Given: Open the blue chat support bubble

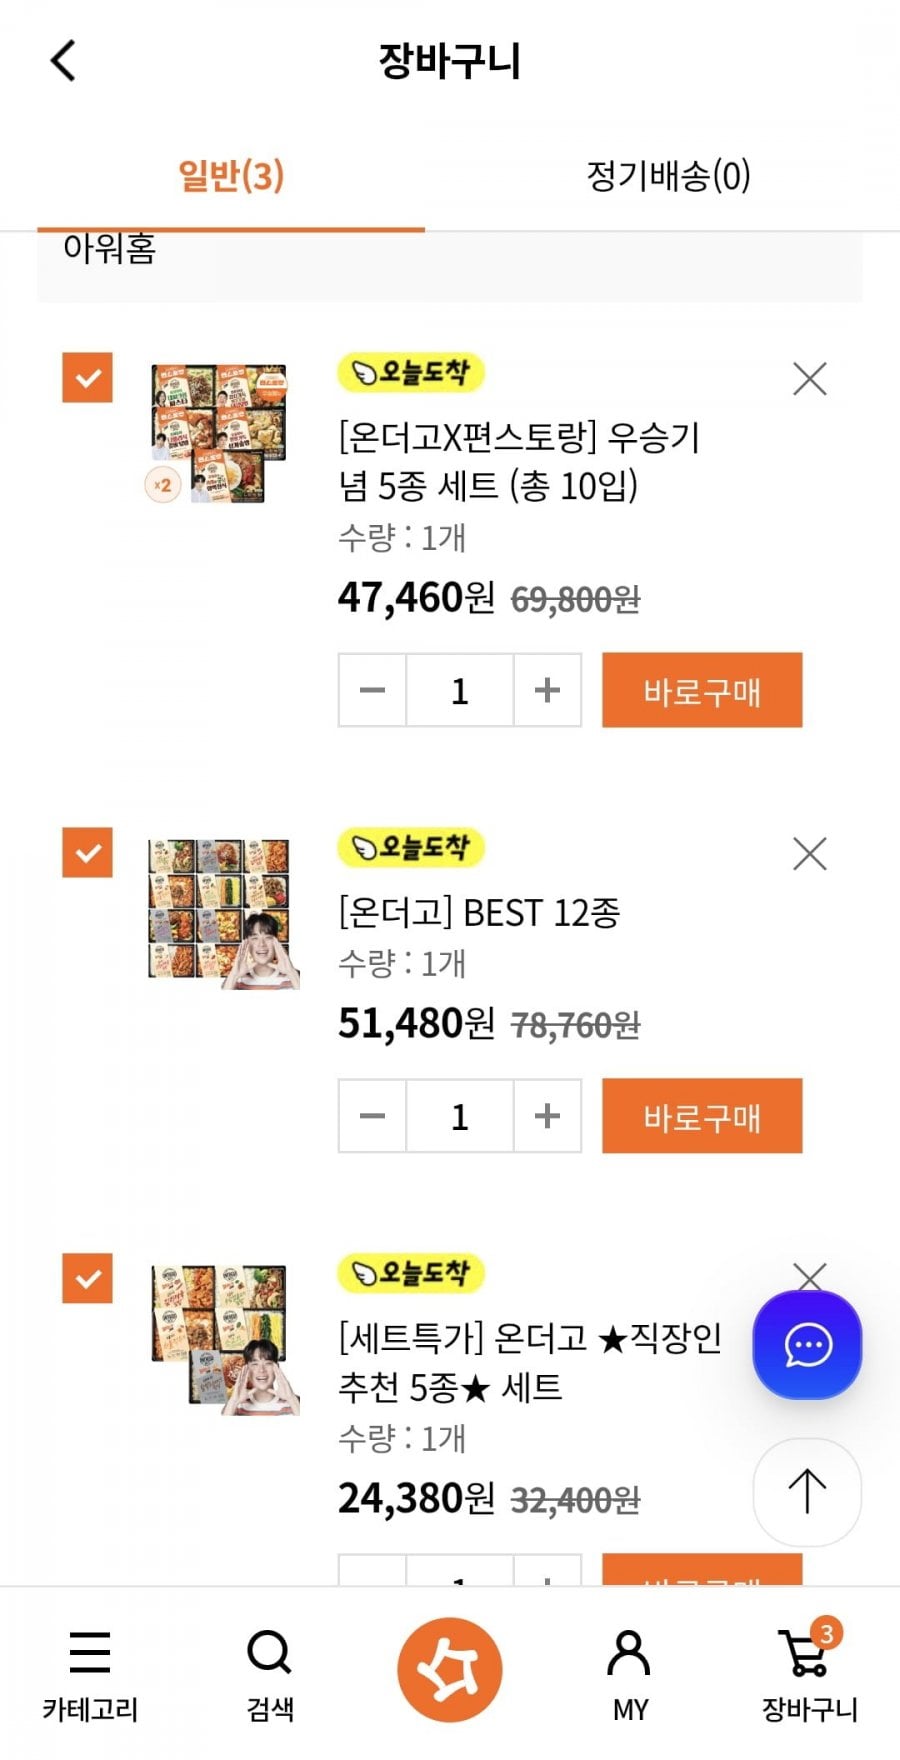Looking at the screenshot, I should pyautogui.click(x=807, y=1345).
